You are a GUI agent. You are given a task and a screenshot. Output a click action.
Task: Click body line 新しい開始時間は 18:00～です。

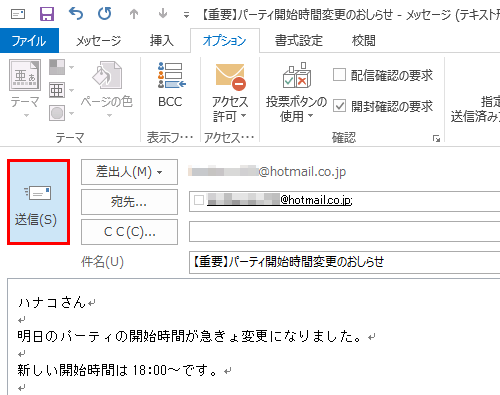(118, 370)
